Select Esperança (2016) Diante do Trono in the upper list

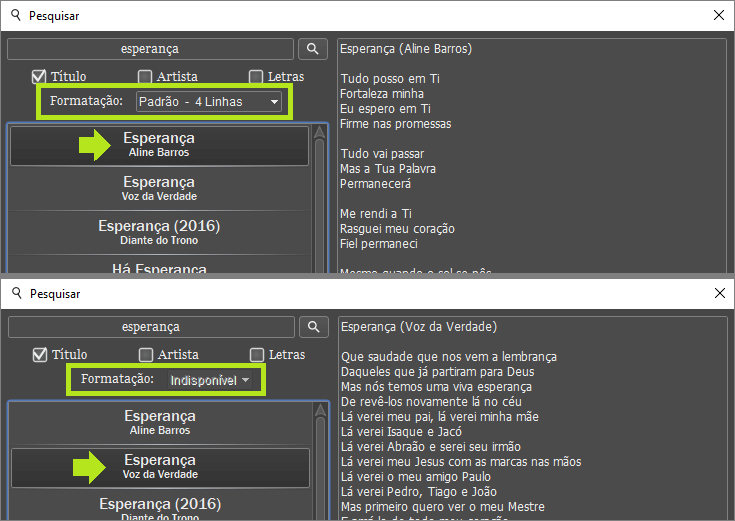[x=159, y=232]
